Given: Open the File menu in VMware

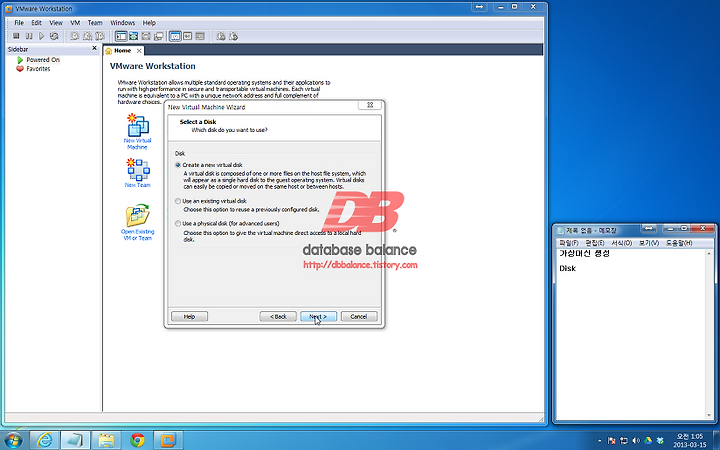Looking at the screenshot, I should tap(19, 22).
